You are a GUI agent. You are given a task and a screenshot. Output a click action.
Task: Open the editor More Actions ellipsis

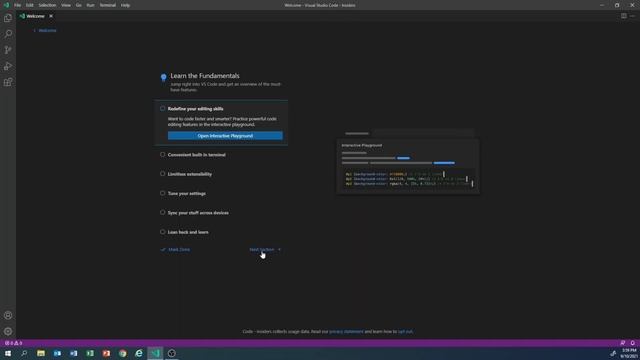click(632, 16)
